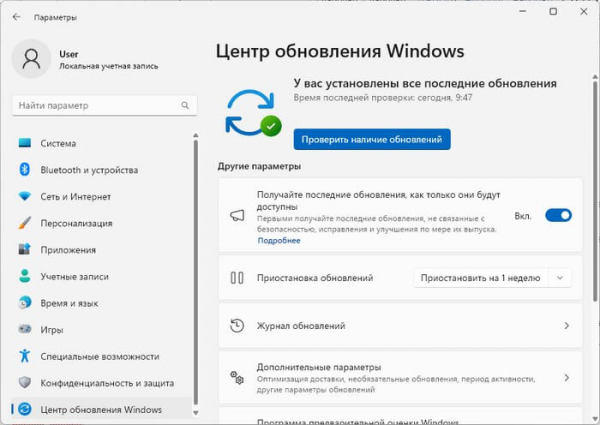Click the globe clock icon for Время и язык

[25, 303]
